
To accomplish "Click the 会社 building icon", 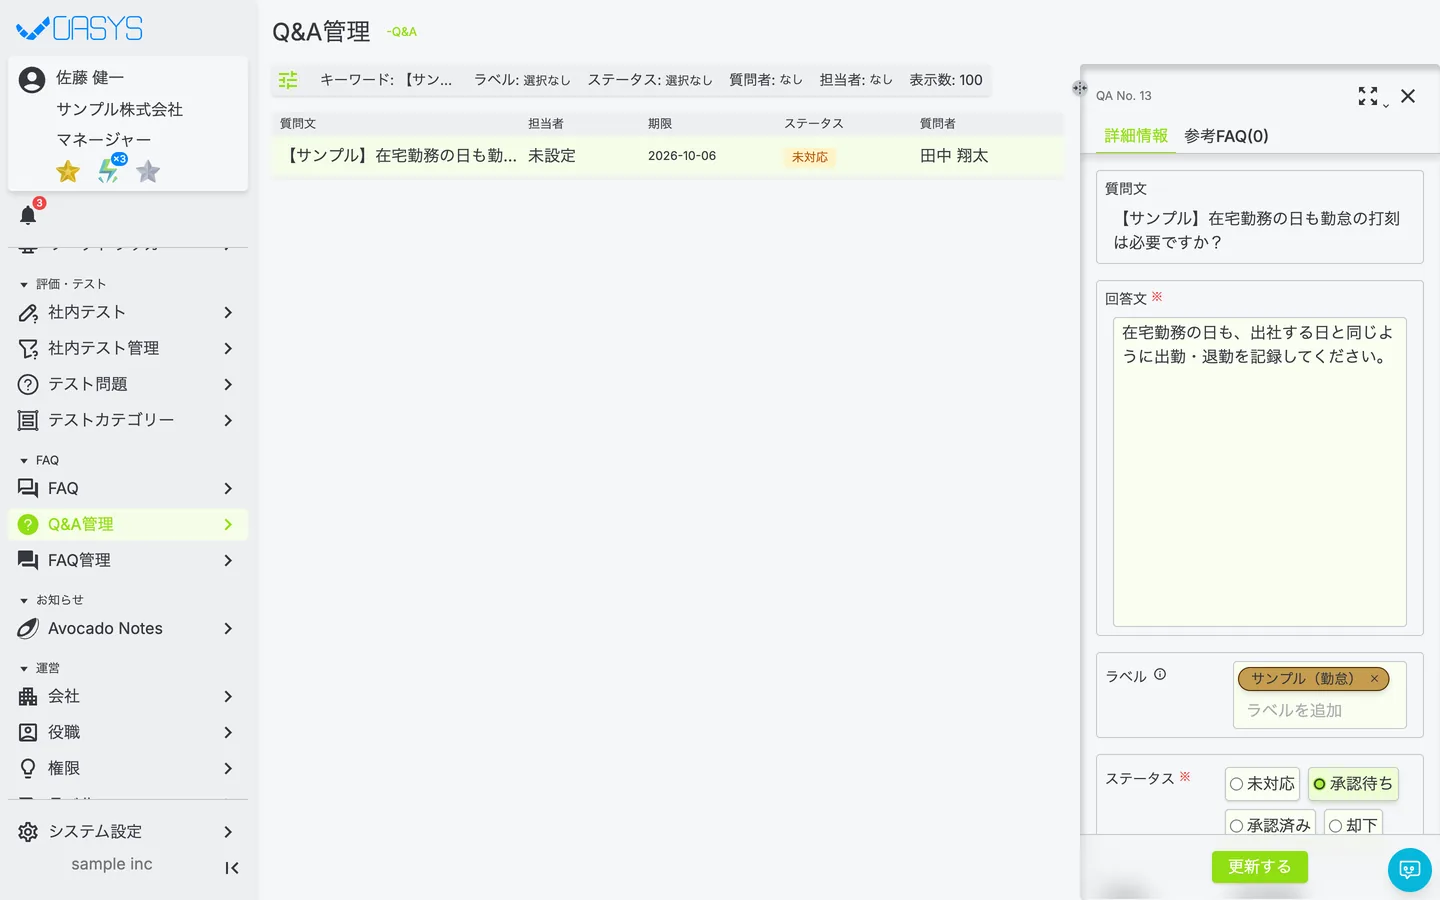I will tap(28, 696).
